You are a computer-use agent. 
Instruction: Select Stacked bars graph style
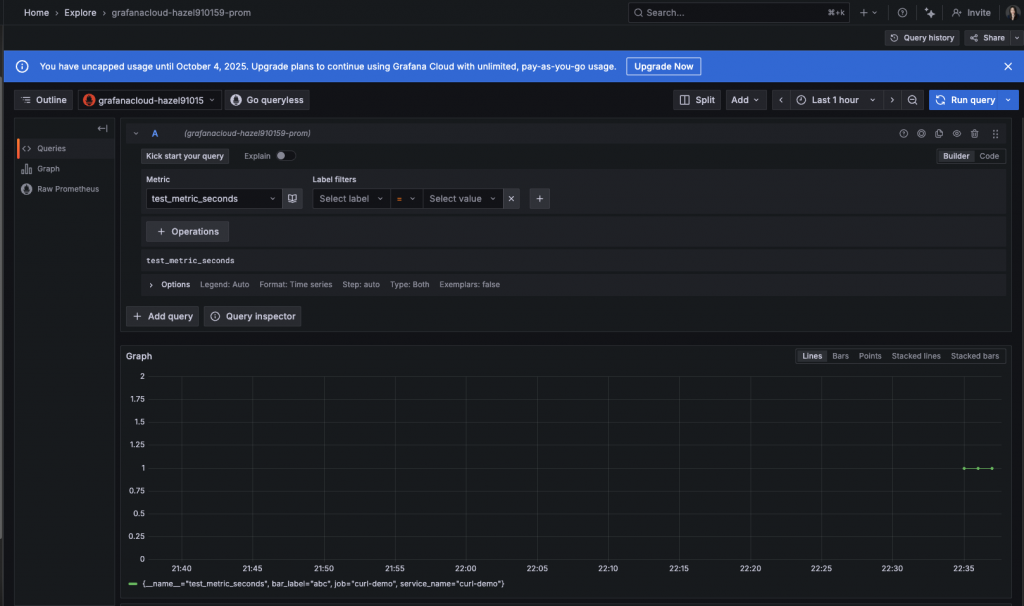974,356
